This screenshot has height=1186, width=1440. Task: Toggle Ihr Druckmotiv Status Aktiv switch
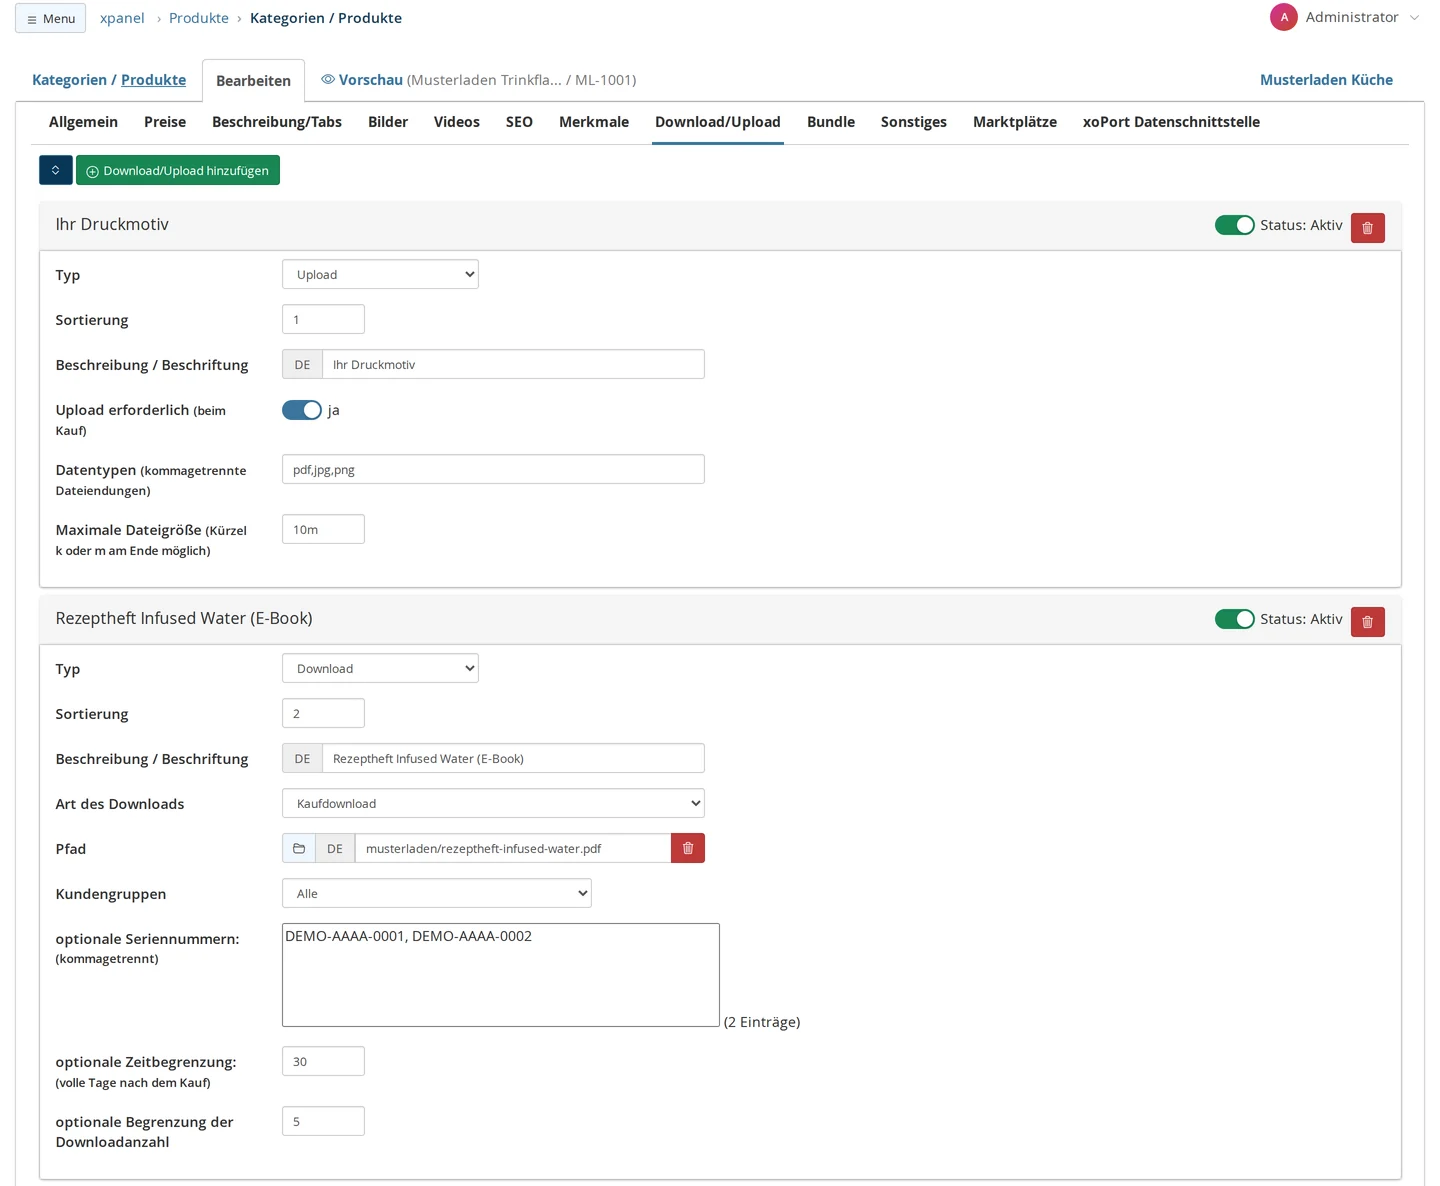pyautogui.click(x=1234, y=225)
